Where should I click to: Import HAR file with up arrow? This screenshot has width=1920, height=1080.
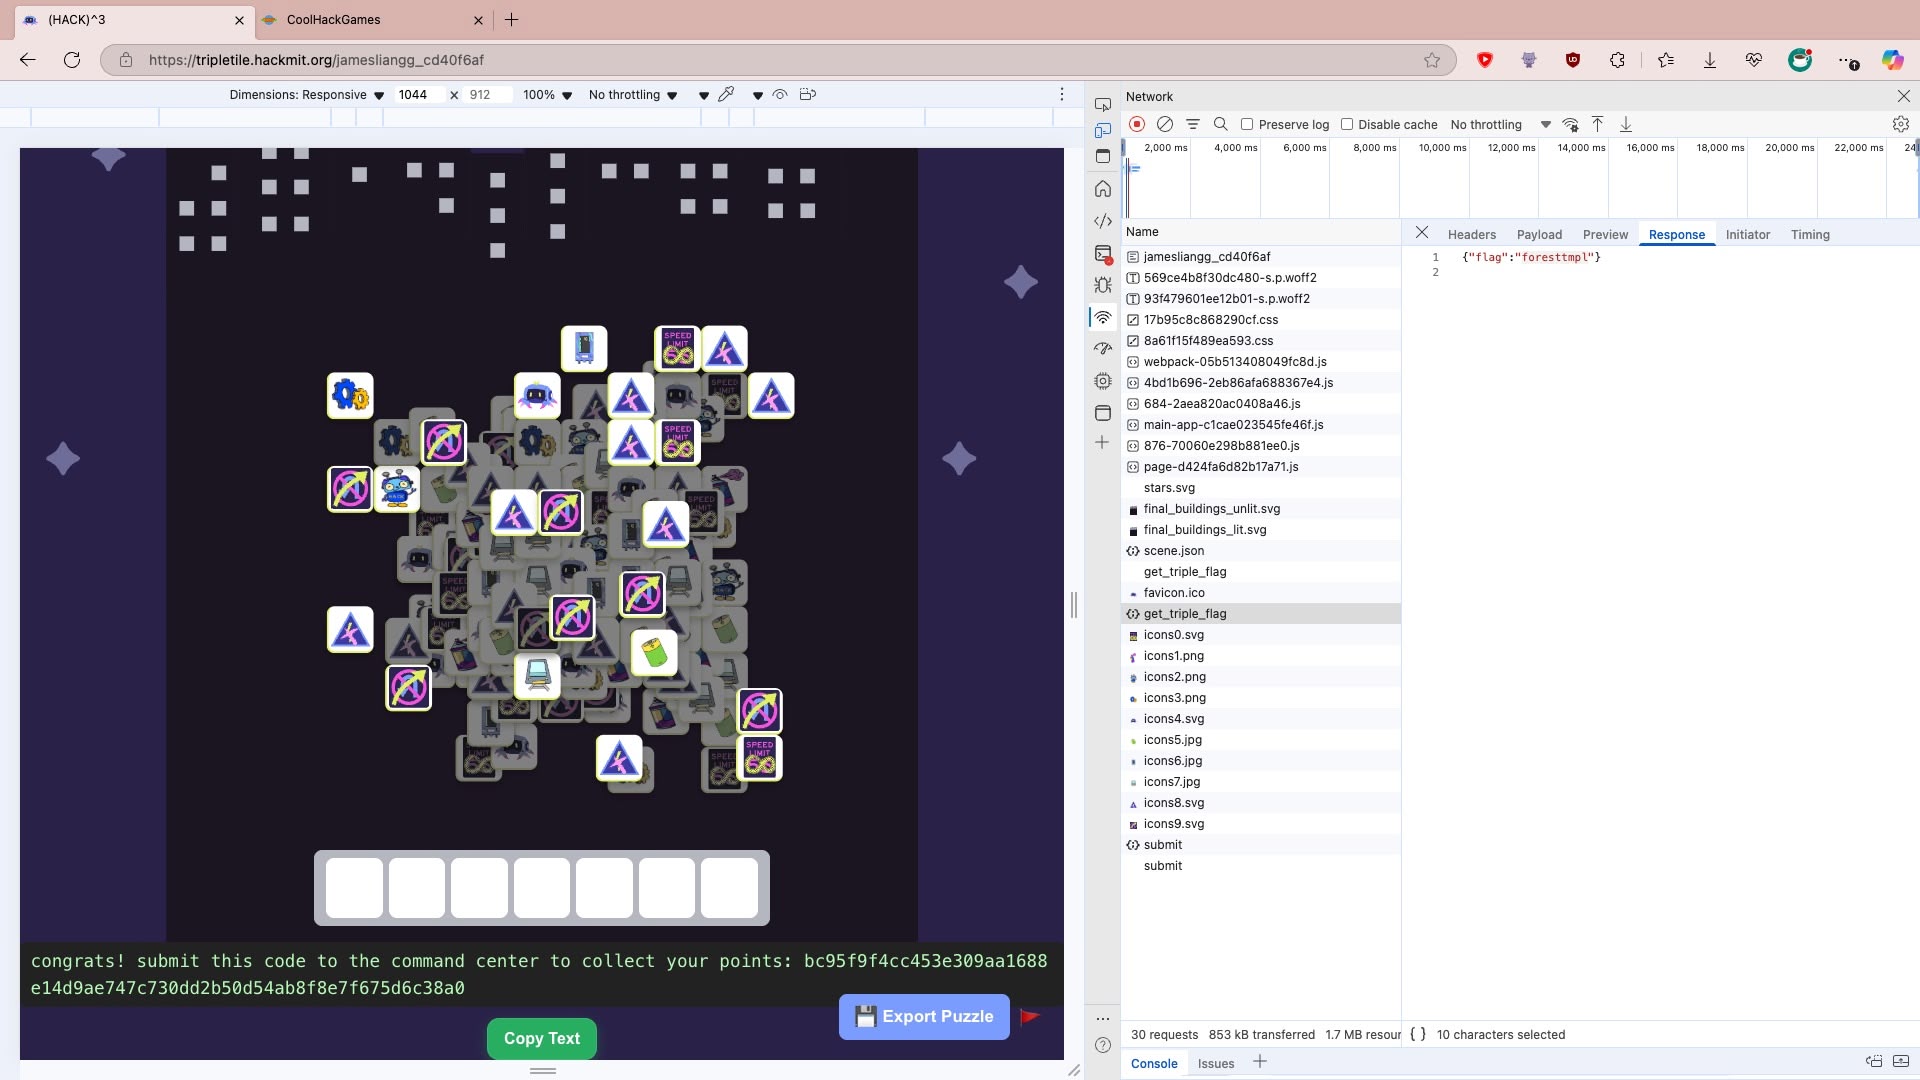(1598, 124)
